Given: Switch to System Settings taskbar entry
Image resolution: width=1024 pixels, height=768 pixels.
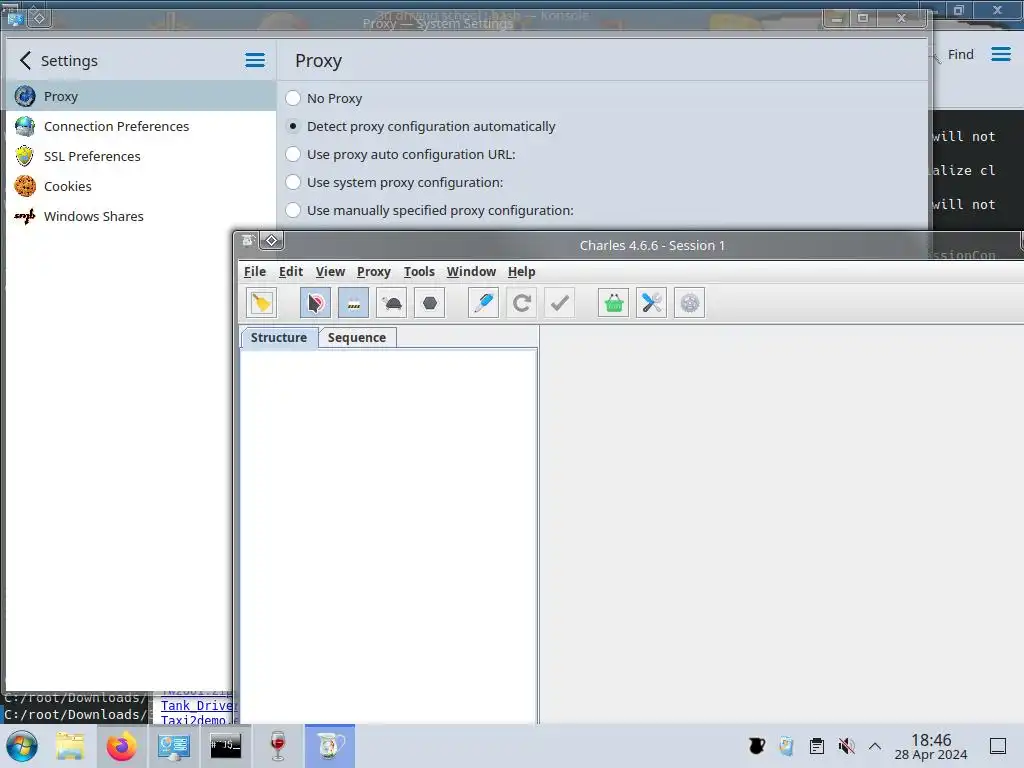Looking at the screenshot, I should 174,746.
